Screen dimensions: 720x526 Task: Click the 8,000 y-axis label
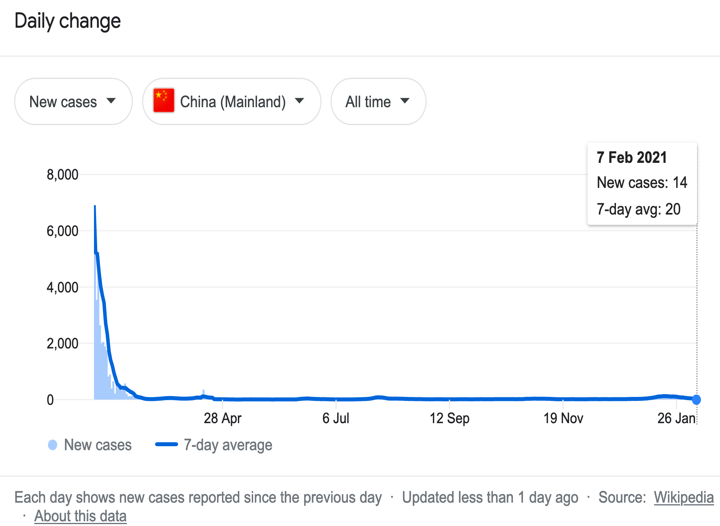[x=62, y=174]
